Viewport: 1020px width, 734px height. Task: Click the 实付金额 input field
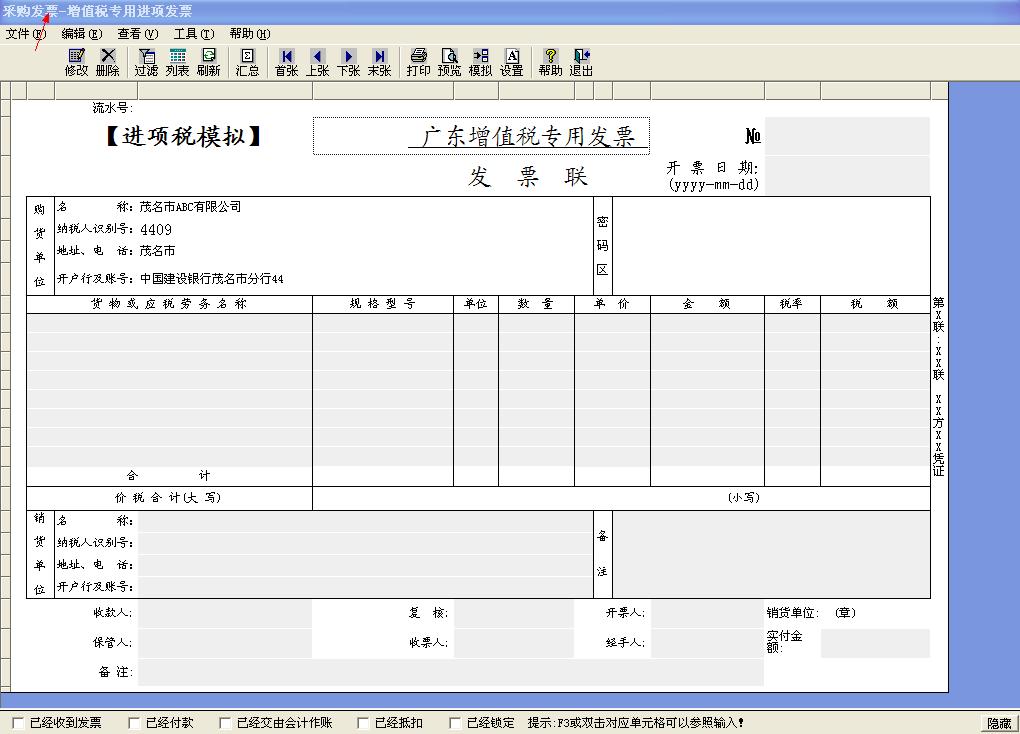point(875,643)
